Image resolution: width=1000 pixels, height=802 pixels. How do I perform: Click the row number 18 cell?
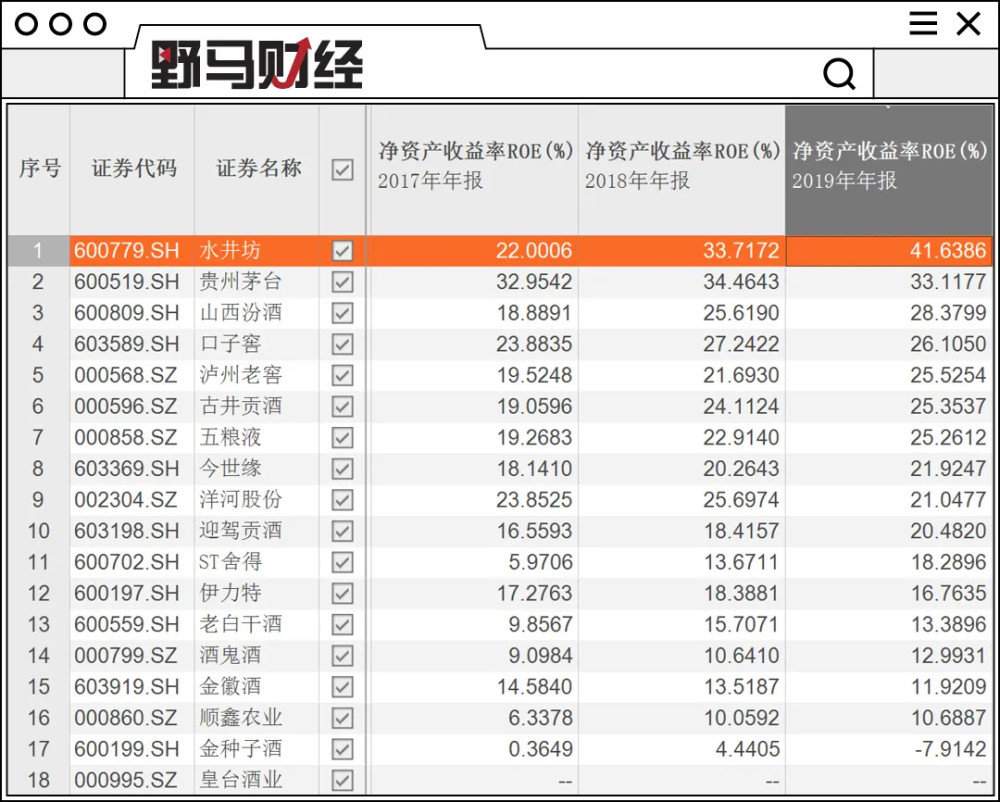pos(38,780)
